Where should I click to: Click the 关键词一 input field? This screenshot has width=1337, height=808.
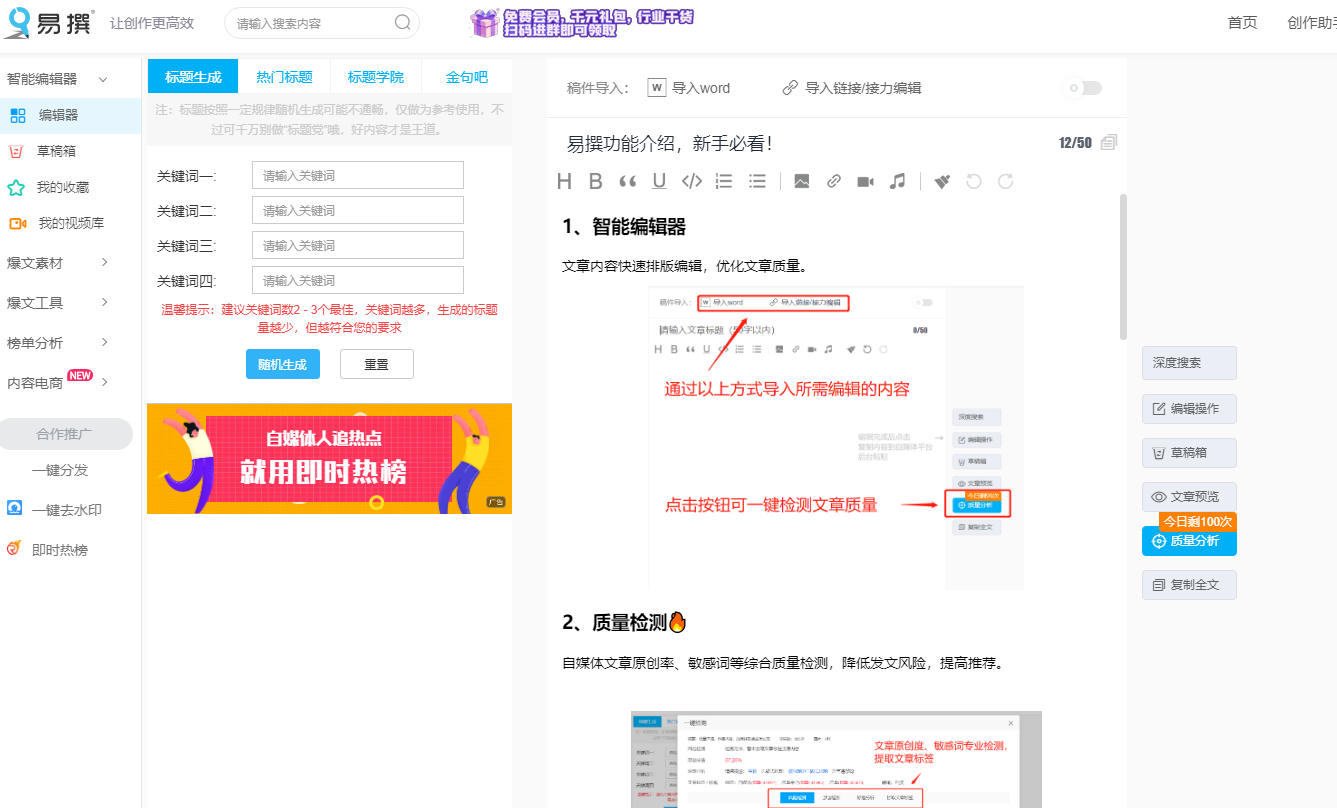(357, 174)
